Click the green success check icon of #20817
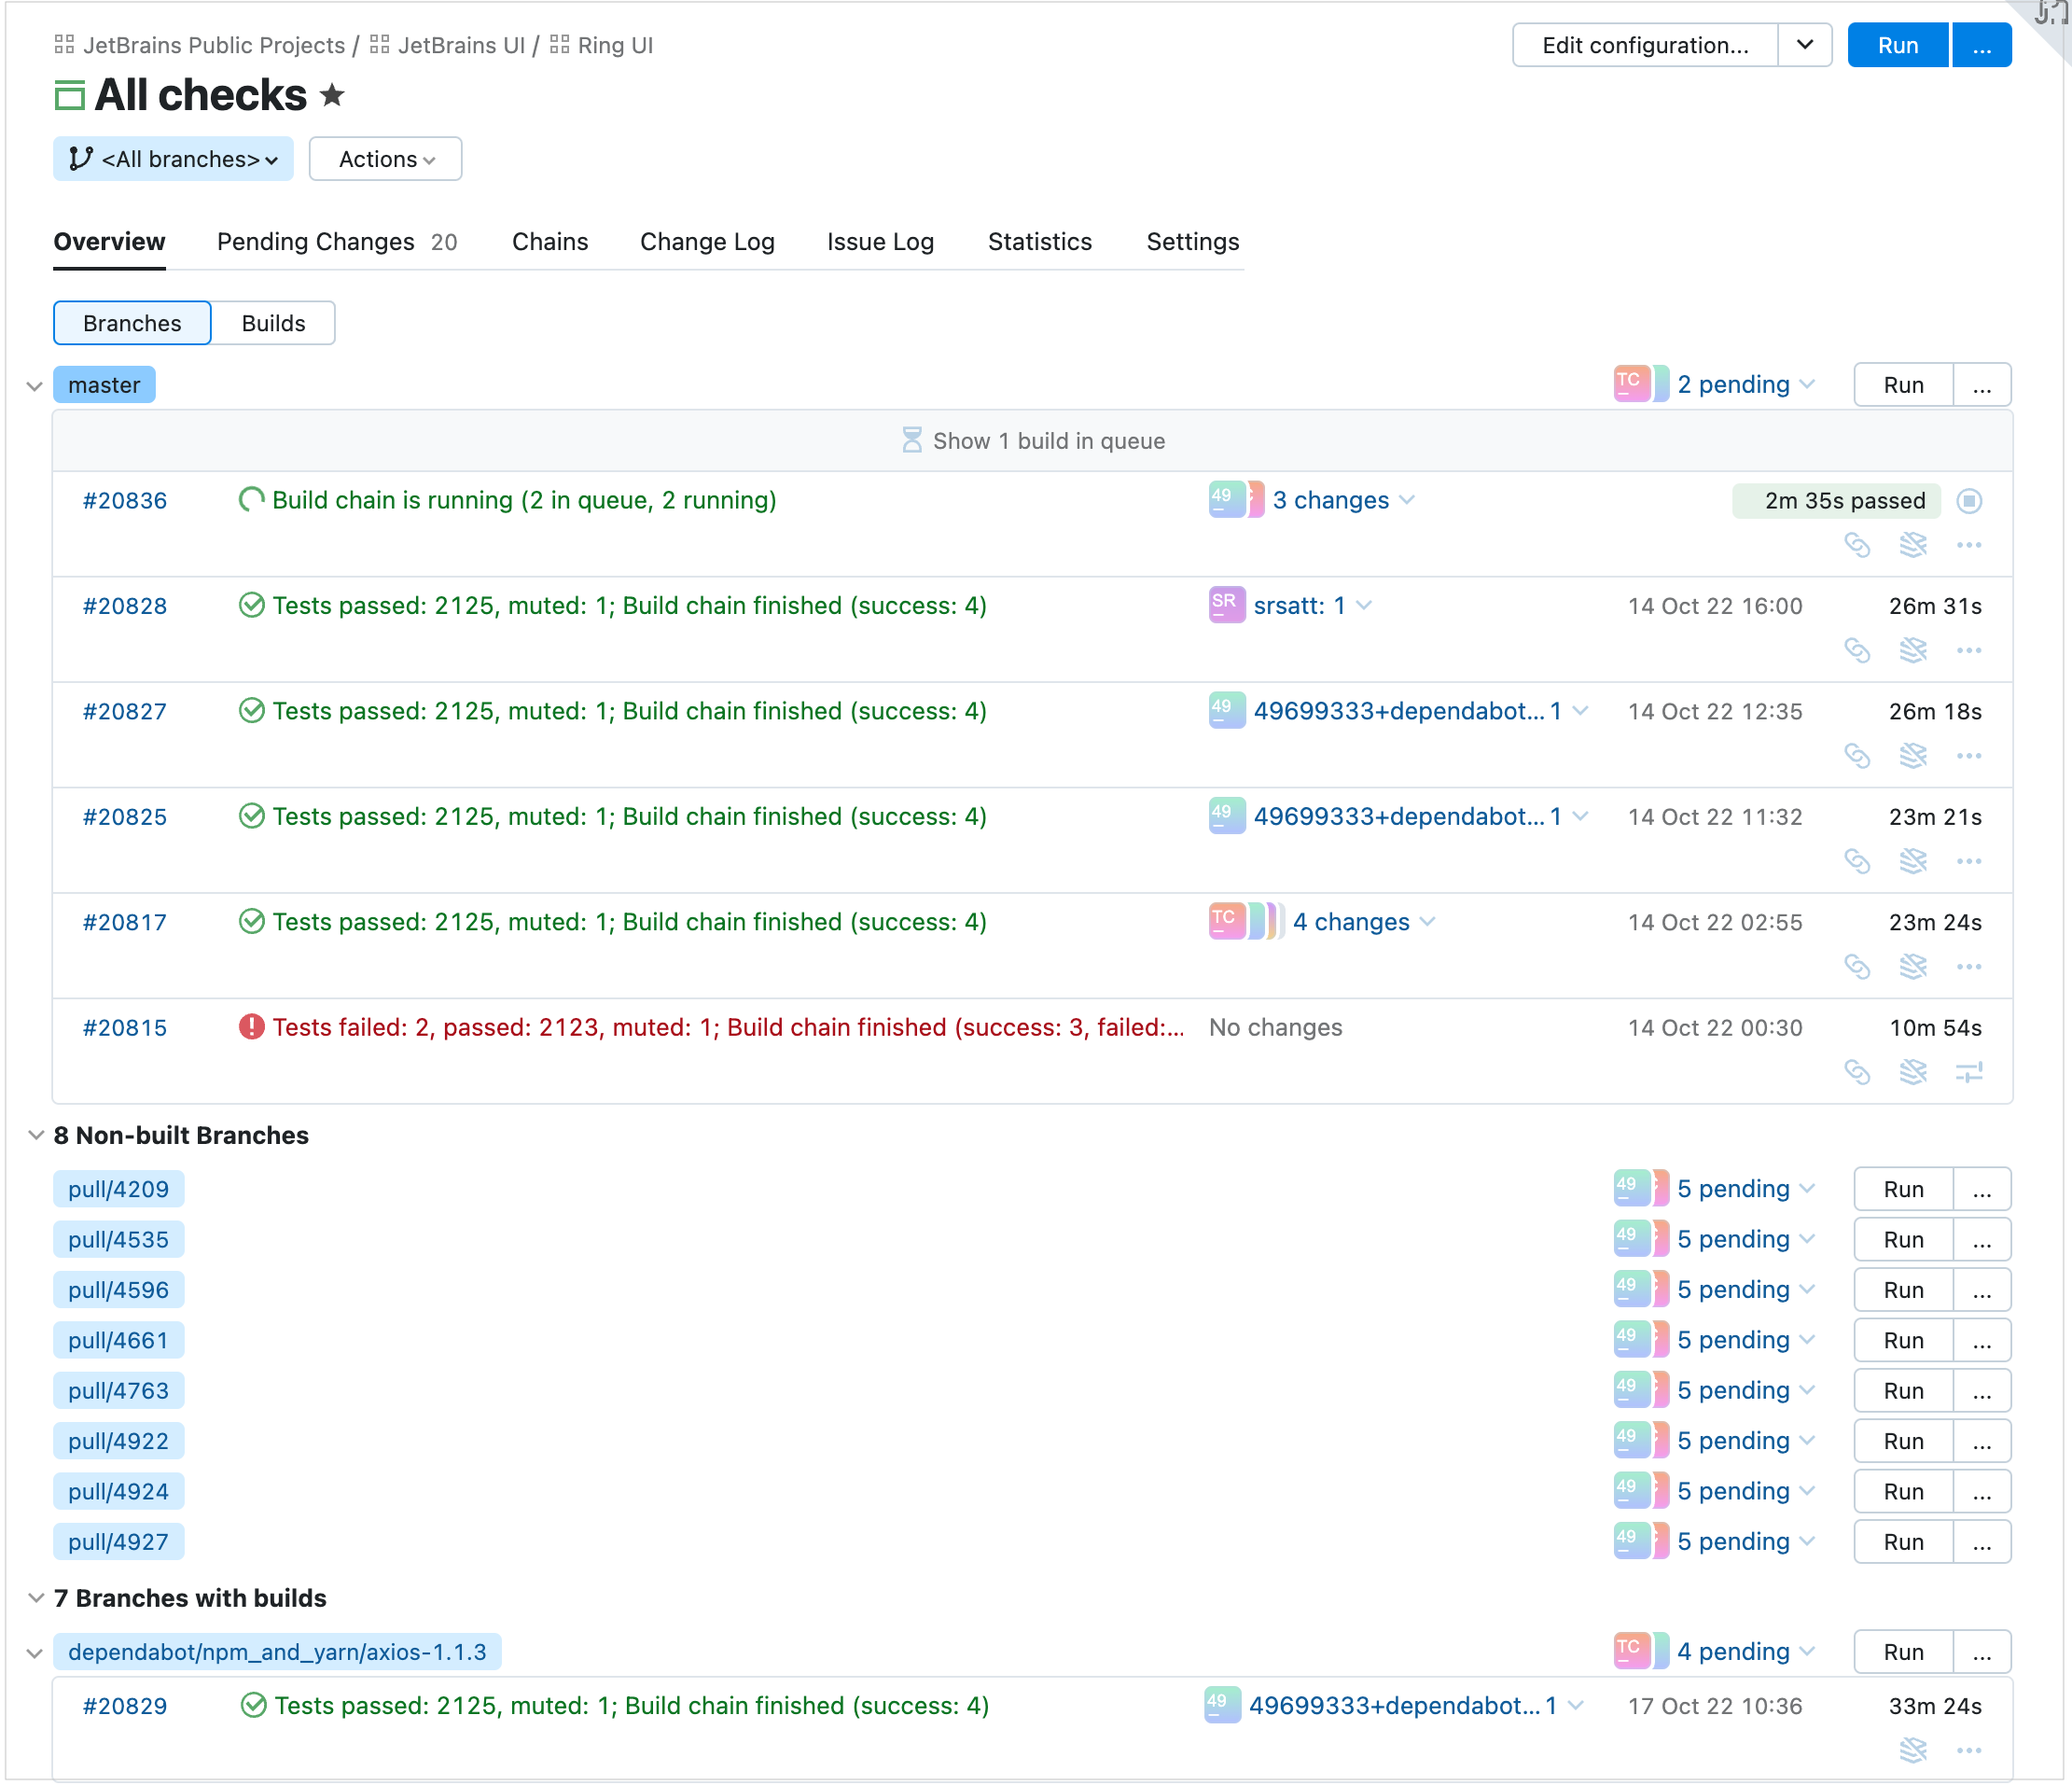 pyautogui.click(x=251, y=922)
